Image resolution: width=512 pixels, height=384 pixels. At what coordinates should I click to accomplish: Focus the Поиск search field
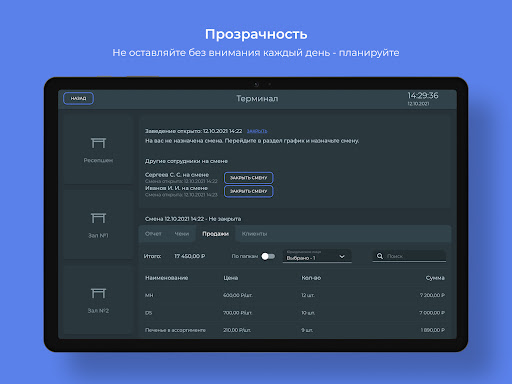(409, 256)
